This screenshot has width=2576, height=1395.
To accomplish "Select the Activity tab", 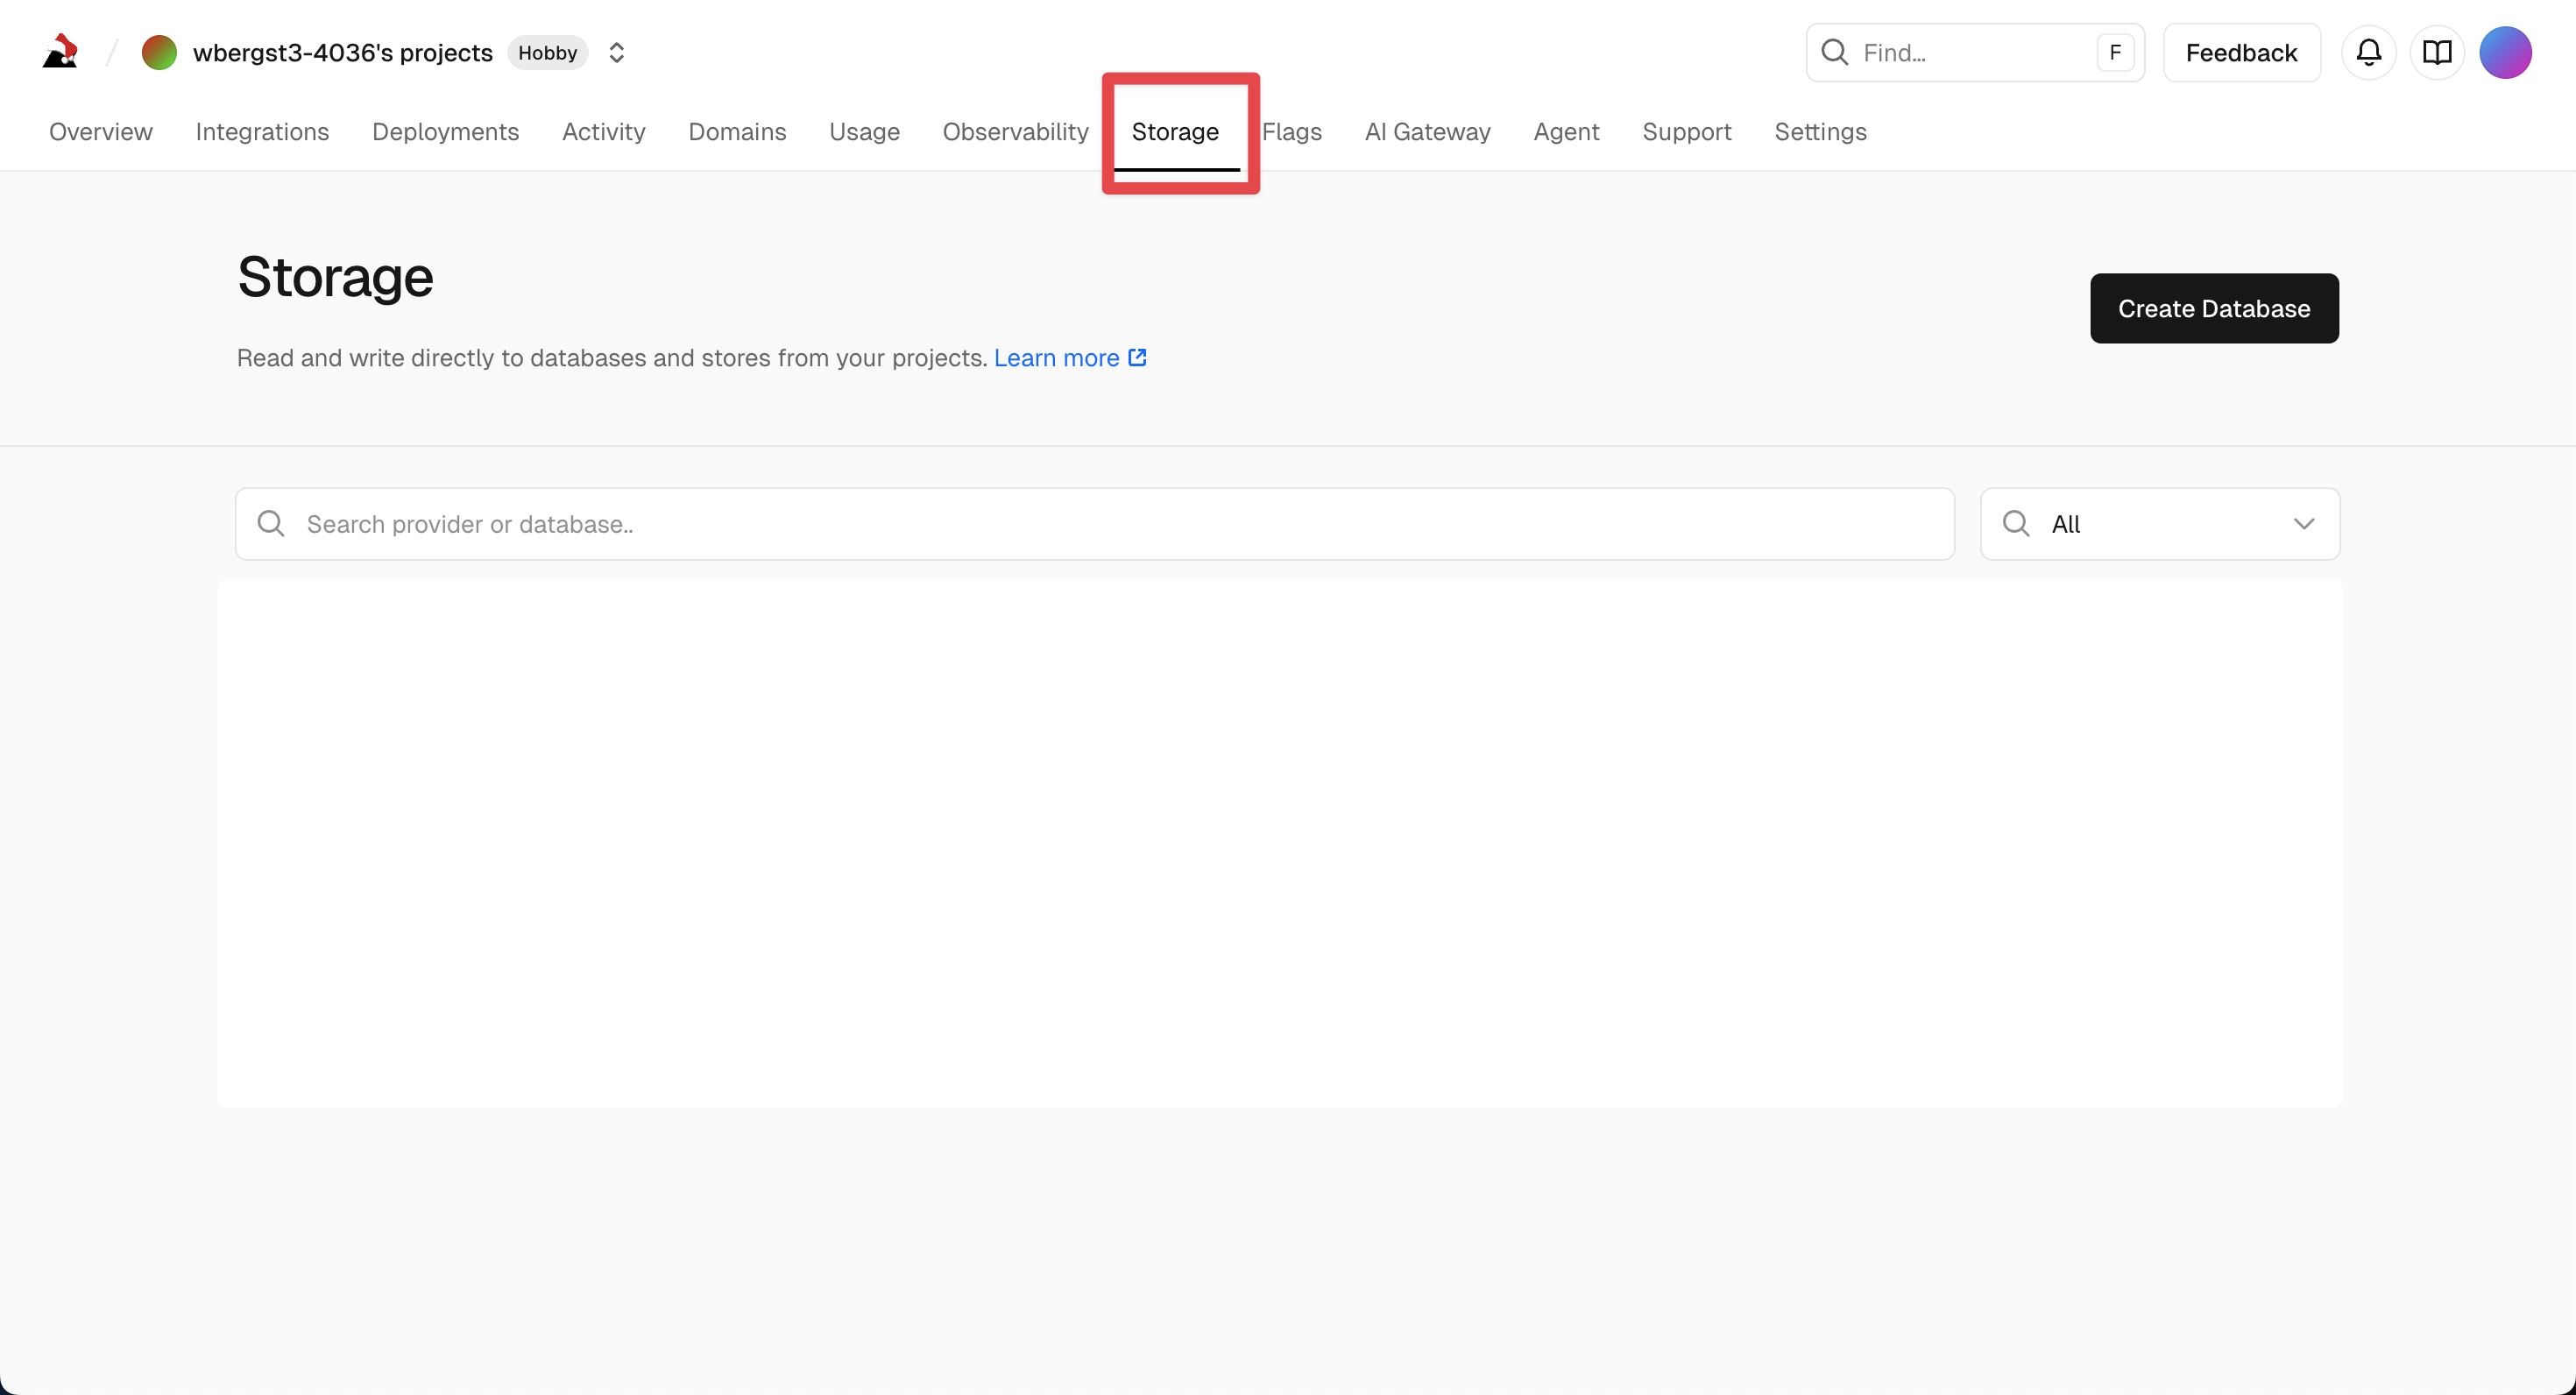I will (604, 132).
